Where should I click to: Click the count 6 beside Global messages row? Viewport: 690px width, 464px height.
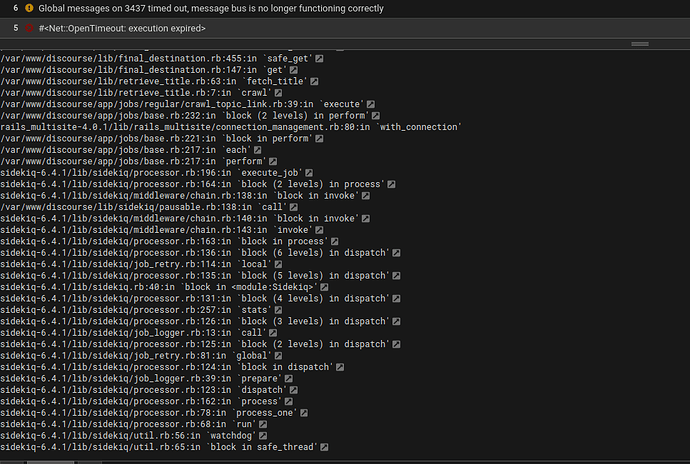coord(15,8)
